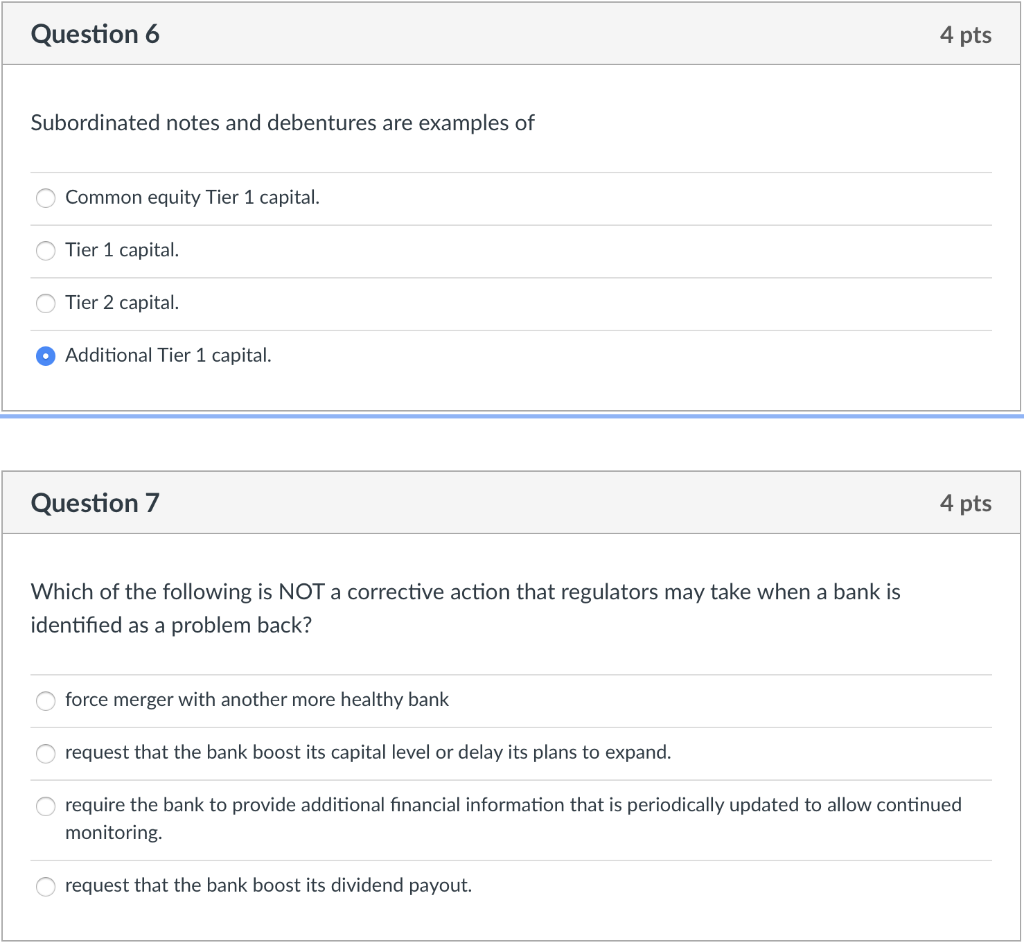Click the force merger answer text
This screenshot has width=1024, height=945.
coord(256,700)
